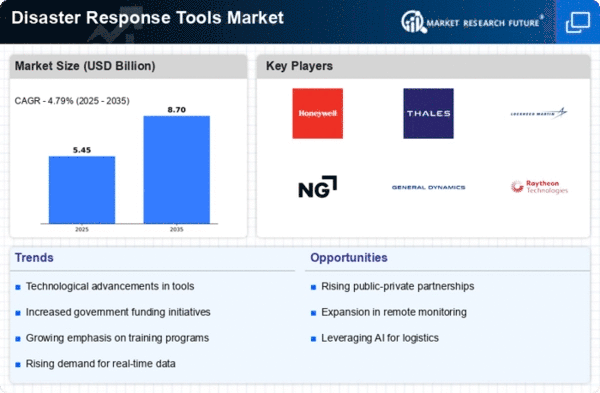Click the 2035 axis label
This screenshot has height=393, width=600.
click(x=177, y=229)
